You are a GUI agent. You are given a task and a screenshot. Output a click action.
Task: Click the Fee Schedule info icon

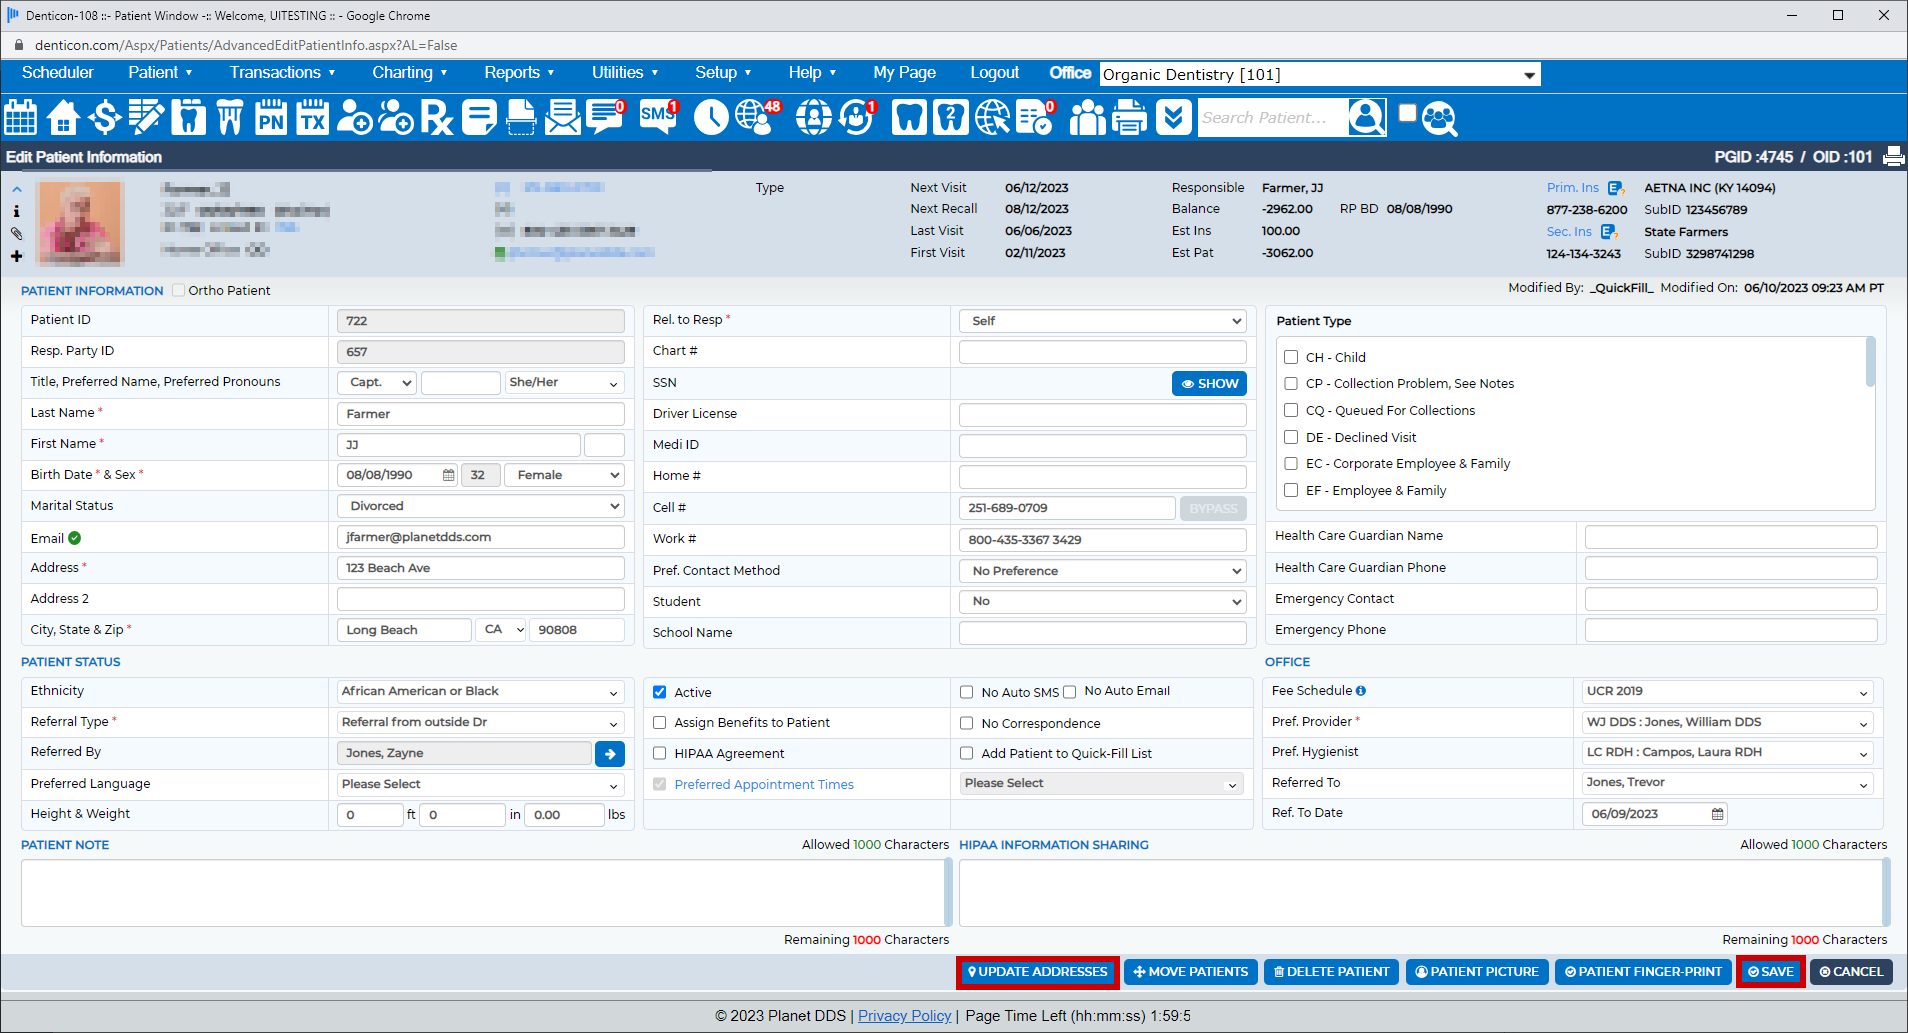click(x=1361, y=691)
